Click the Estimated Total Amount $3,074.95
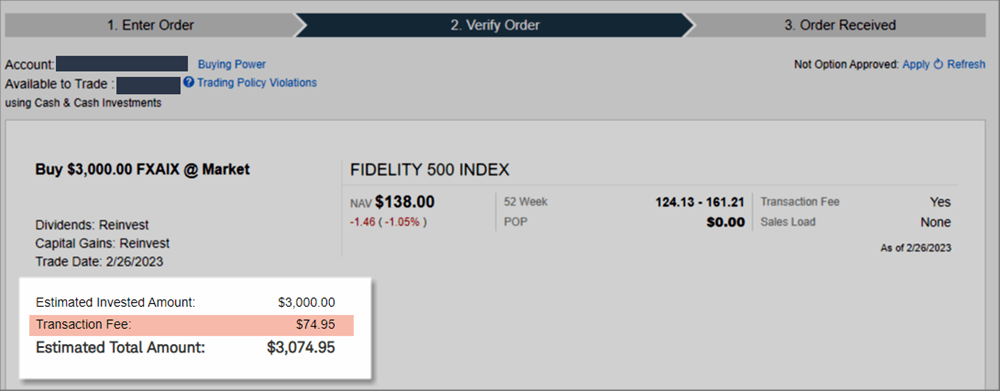The height and width of the screenshot is (391, 1000). pos(301,348)
